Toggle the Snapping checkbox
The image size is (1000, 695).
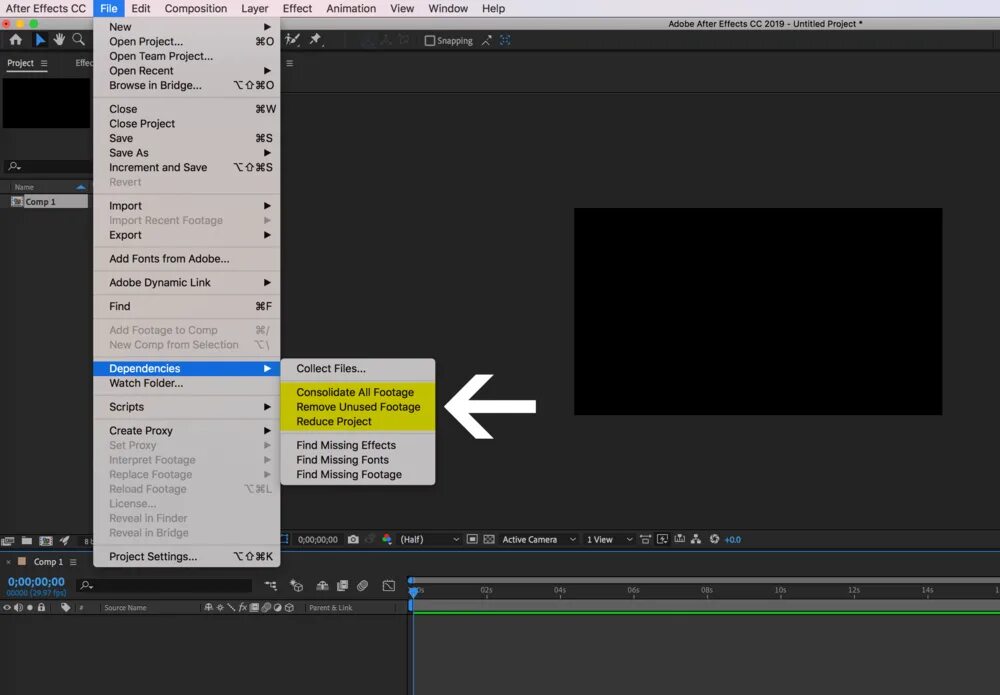(x=430, y=41)
